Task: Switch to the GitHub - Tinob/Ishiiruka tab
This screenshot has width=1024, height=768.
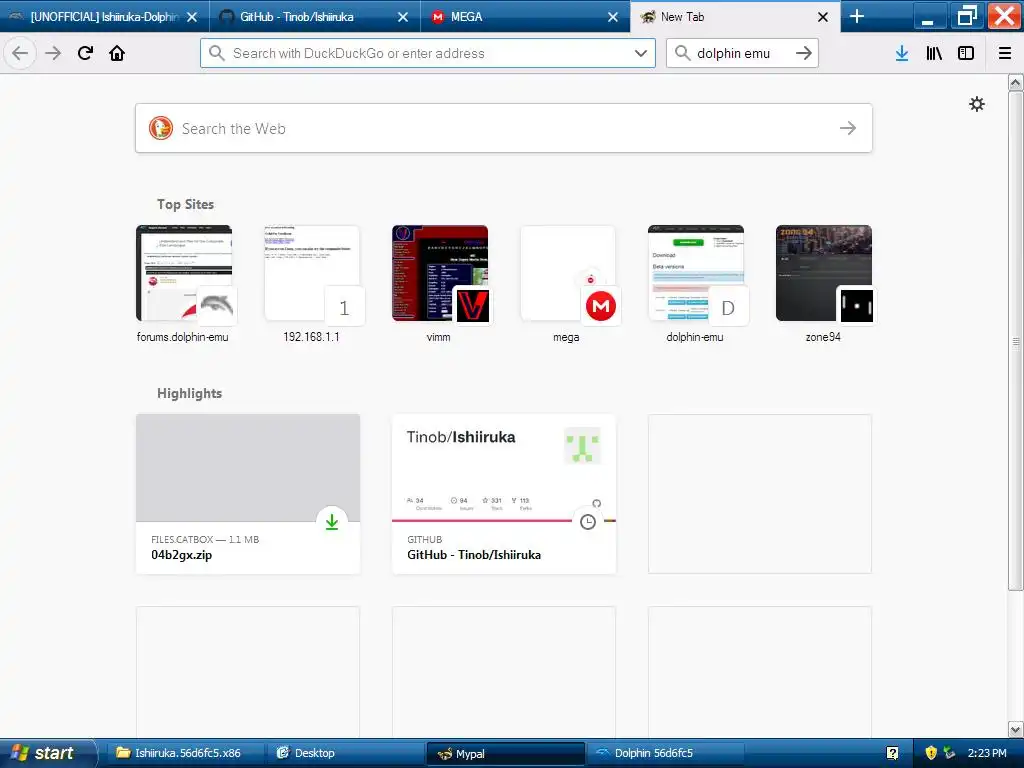Action: (x=315, y=17)
